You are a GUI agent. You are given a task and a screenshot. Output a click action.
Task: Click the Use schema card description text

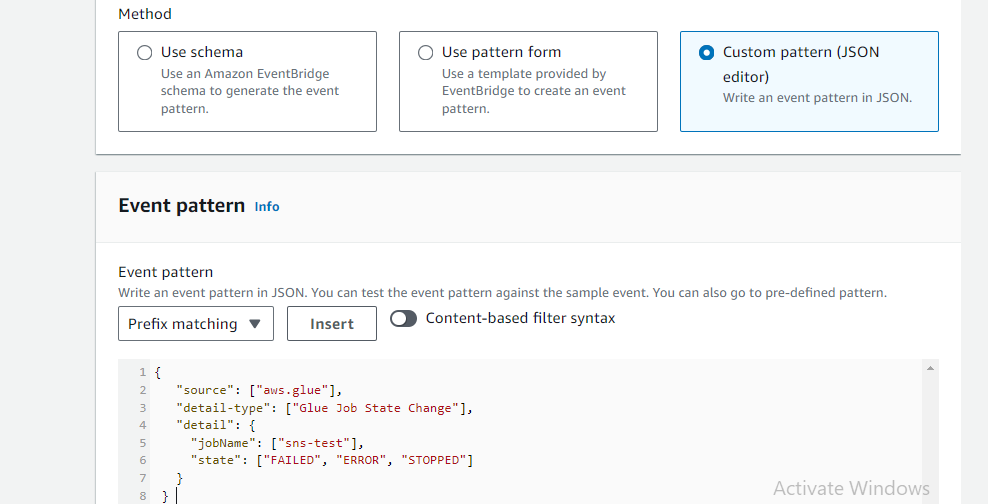coord(250,91)
